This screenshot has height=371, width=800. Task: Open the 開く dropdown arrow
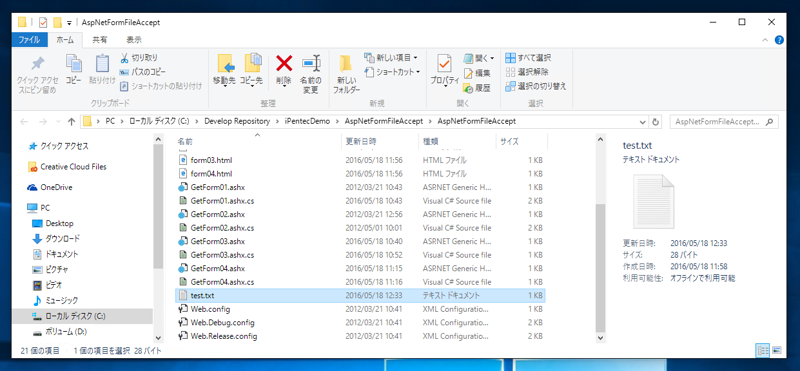click(x=492, y=58)
